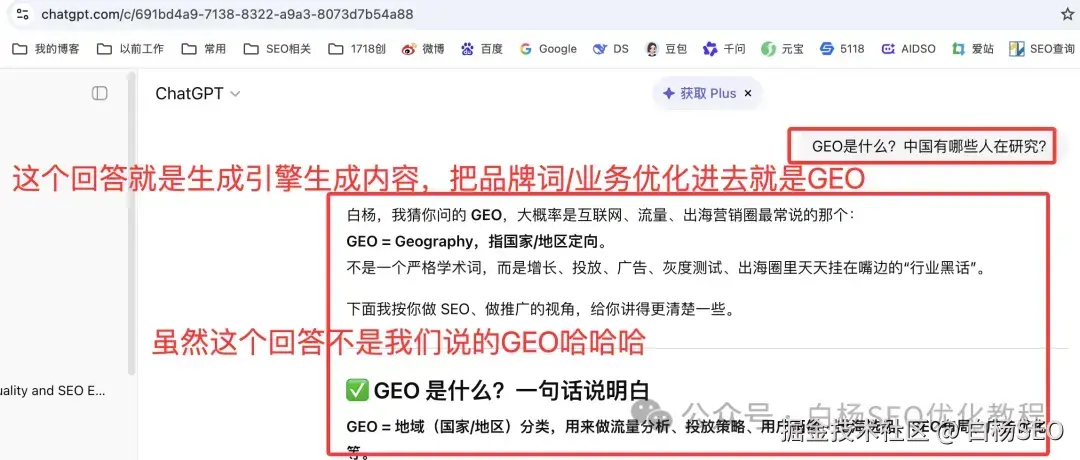Click the sidebar vertical scrollbar
The image size is (1080, 460).
[x=132, y=224]
